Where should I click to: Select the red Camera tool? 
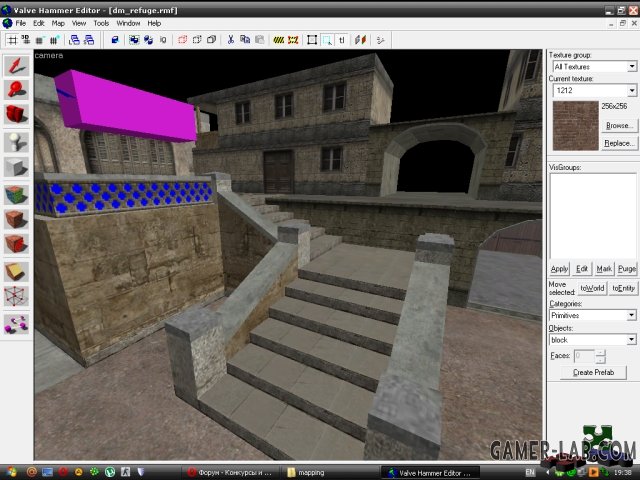[16, 113]
